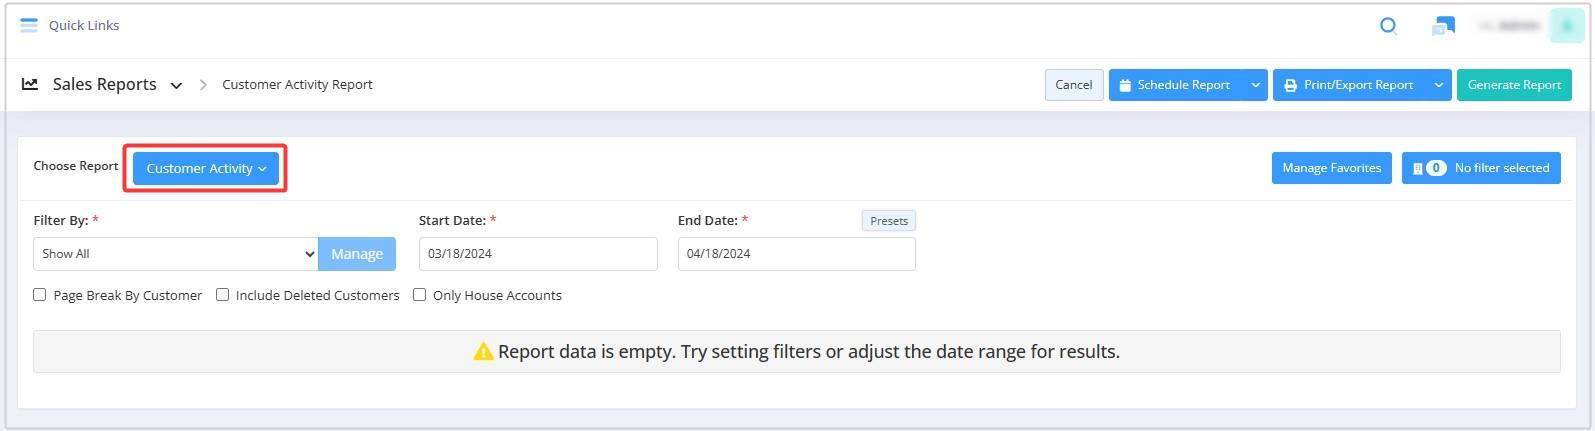Enable Page Break By Customer checkbox
The height and width of the screenshot is (431, 1595).
pos(40,295)
